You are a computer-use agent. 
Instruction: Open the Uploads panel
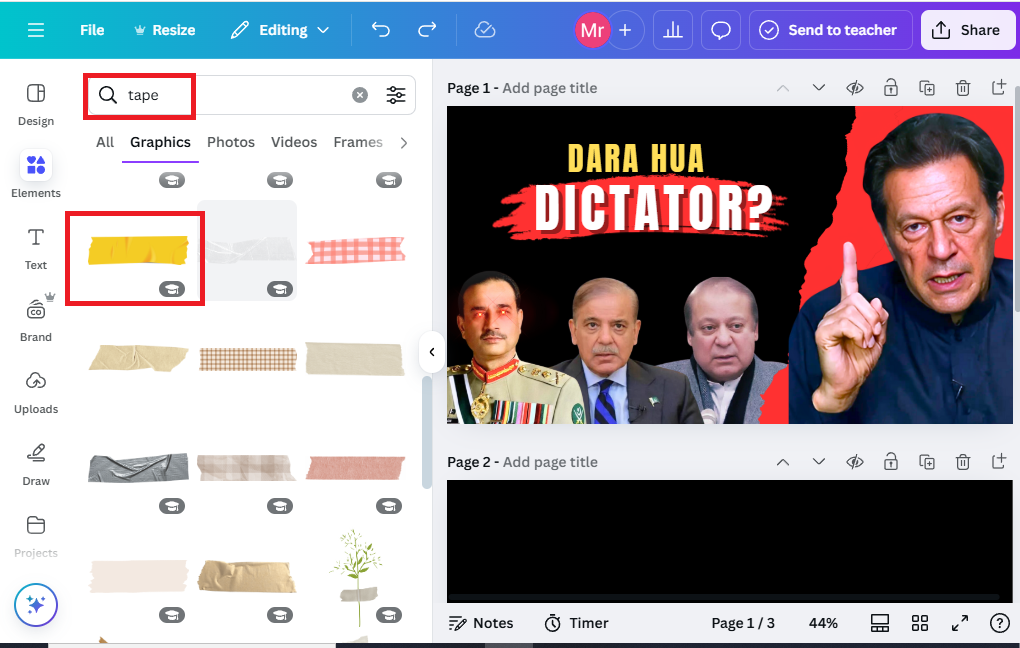tap(36, 392)
